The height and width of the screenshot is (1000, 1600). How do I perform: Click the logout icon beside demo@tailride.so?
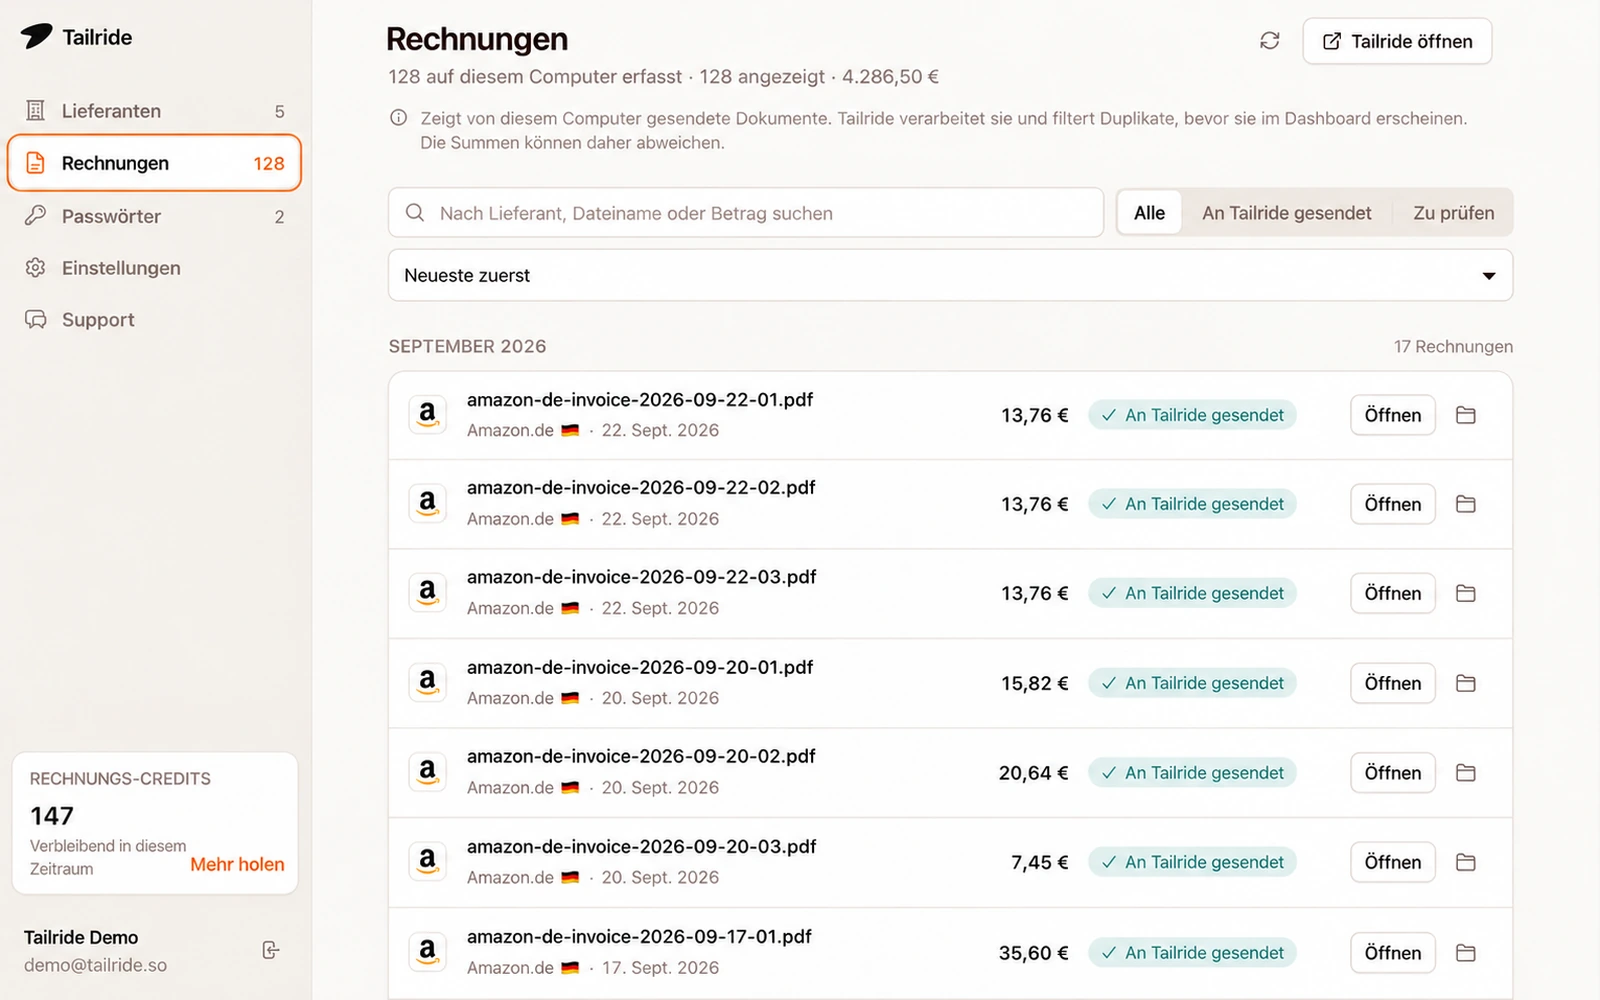(x=270, y=950)
